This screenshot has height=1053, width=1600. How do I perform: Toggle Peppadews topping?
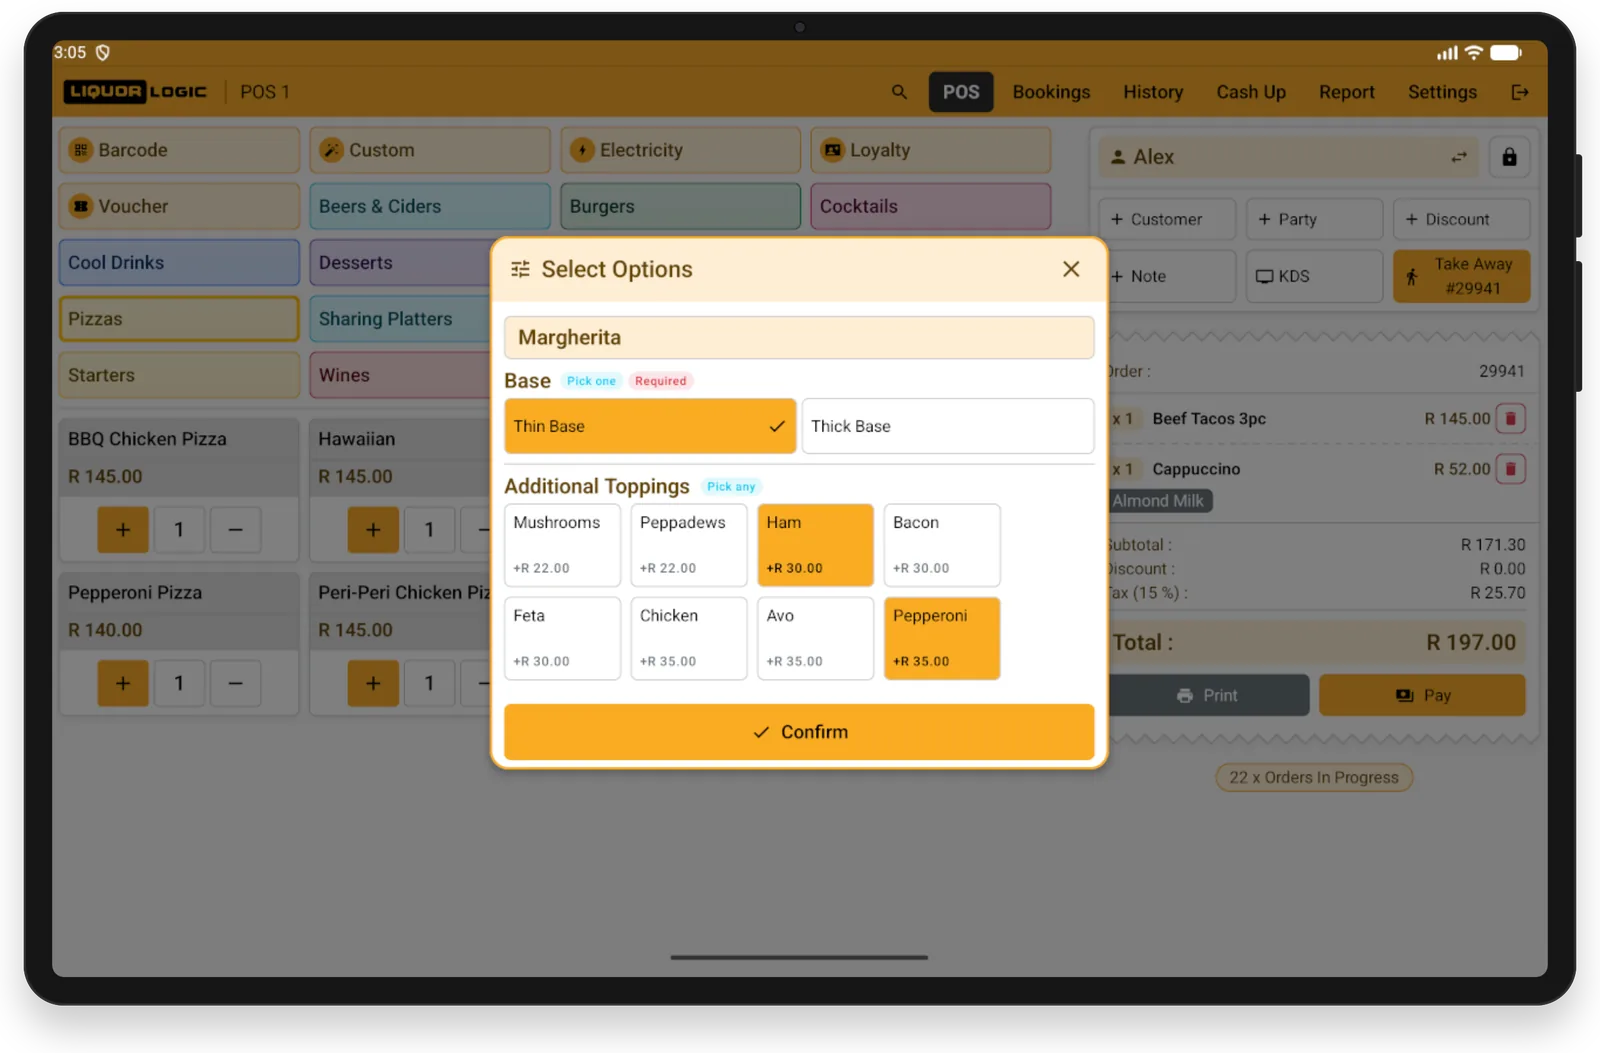pyautogui.click(x=689, y=545)
